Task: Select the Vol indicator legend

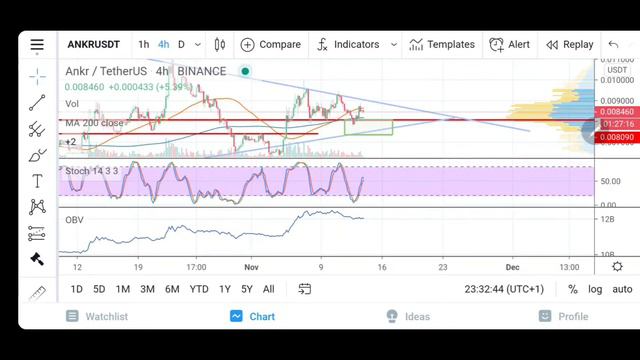Action: [x=72, y=104]
